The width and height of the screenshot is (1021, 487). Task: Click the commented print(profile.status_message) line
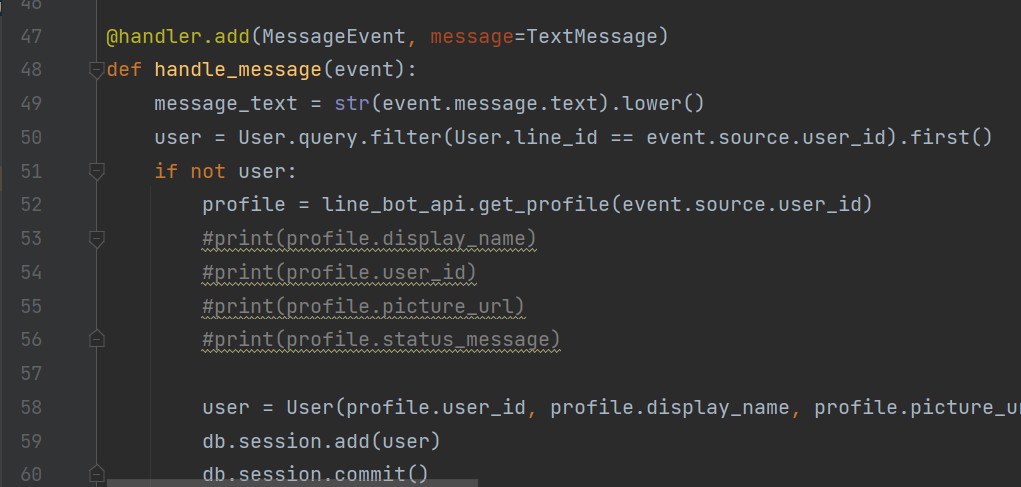click(x=381, y=340)
